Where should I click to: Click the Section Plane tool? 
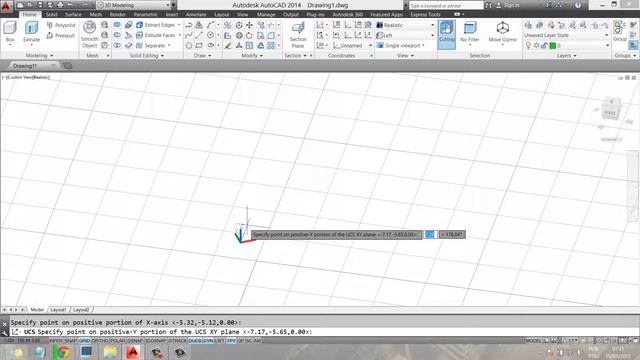[x=298, y=35]
